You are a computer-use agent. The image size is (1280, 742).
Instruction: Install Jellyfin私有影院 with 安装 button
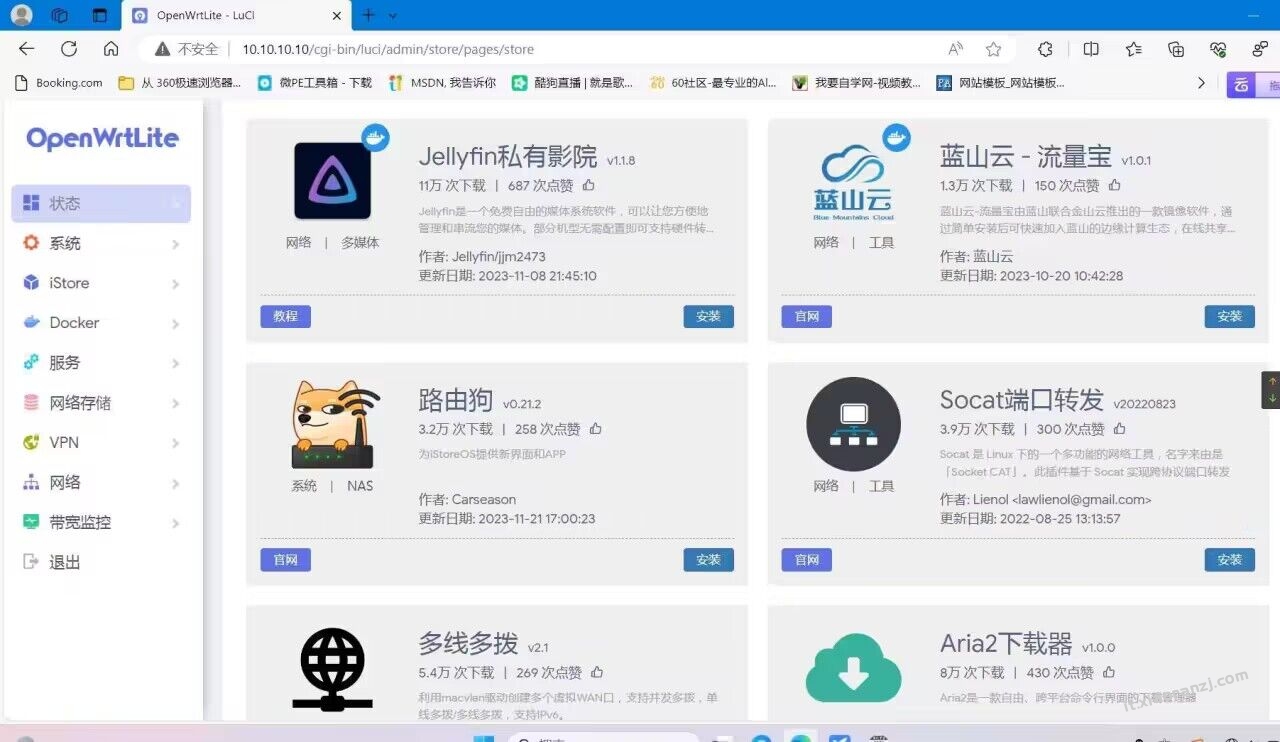(x=709, y=316)
